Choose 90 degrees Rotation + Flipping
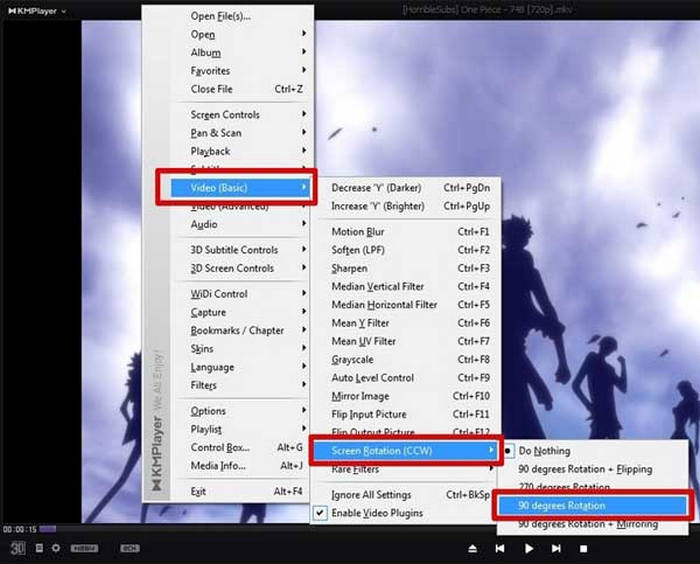The width and height of the screenshot is (700, 564). [592, 469]
